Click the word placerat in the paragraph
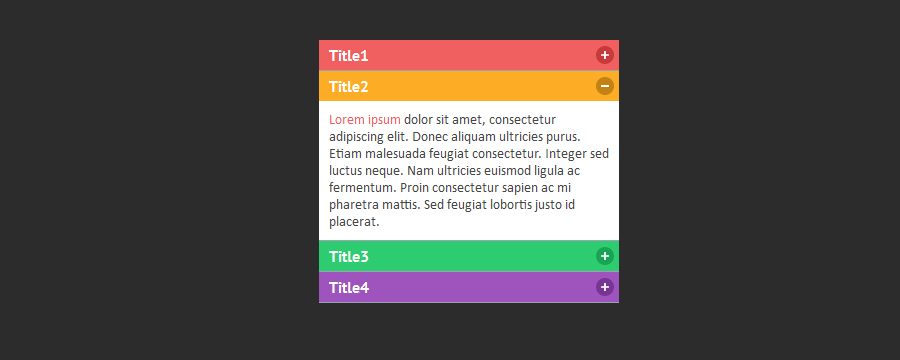This screenshot has height=360, width=900. (354, 222)
